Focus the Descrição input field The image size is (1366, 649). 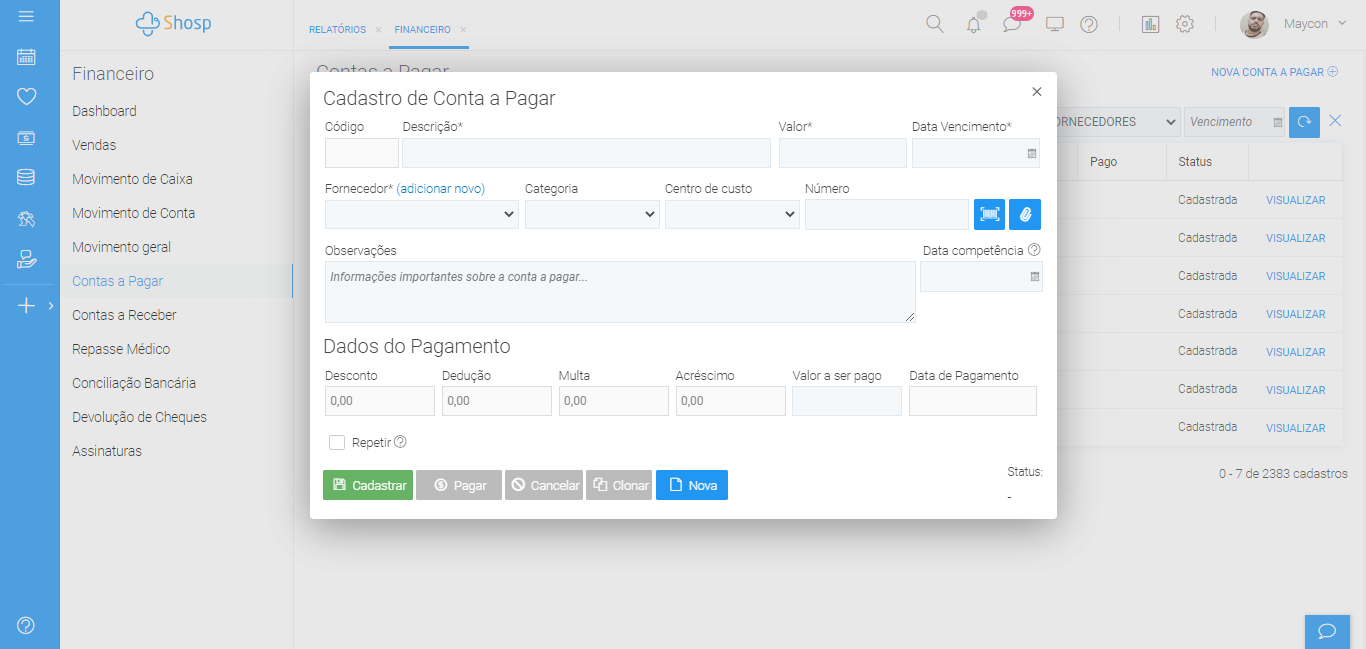coord(586,153)
